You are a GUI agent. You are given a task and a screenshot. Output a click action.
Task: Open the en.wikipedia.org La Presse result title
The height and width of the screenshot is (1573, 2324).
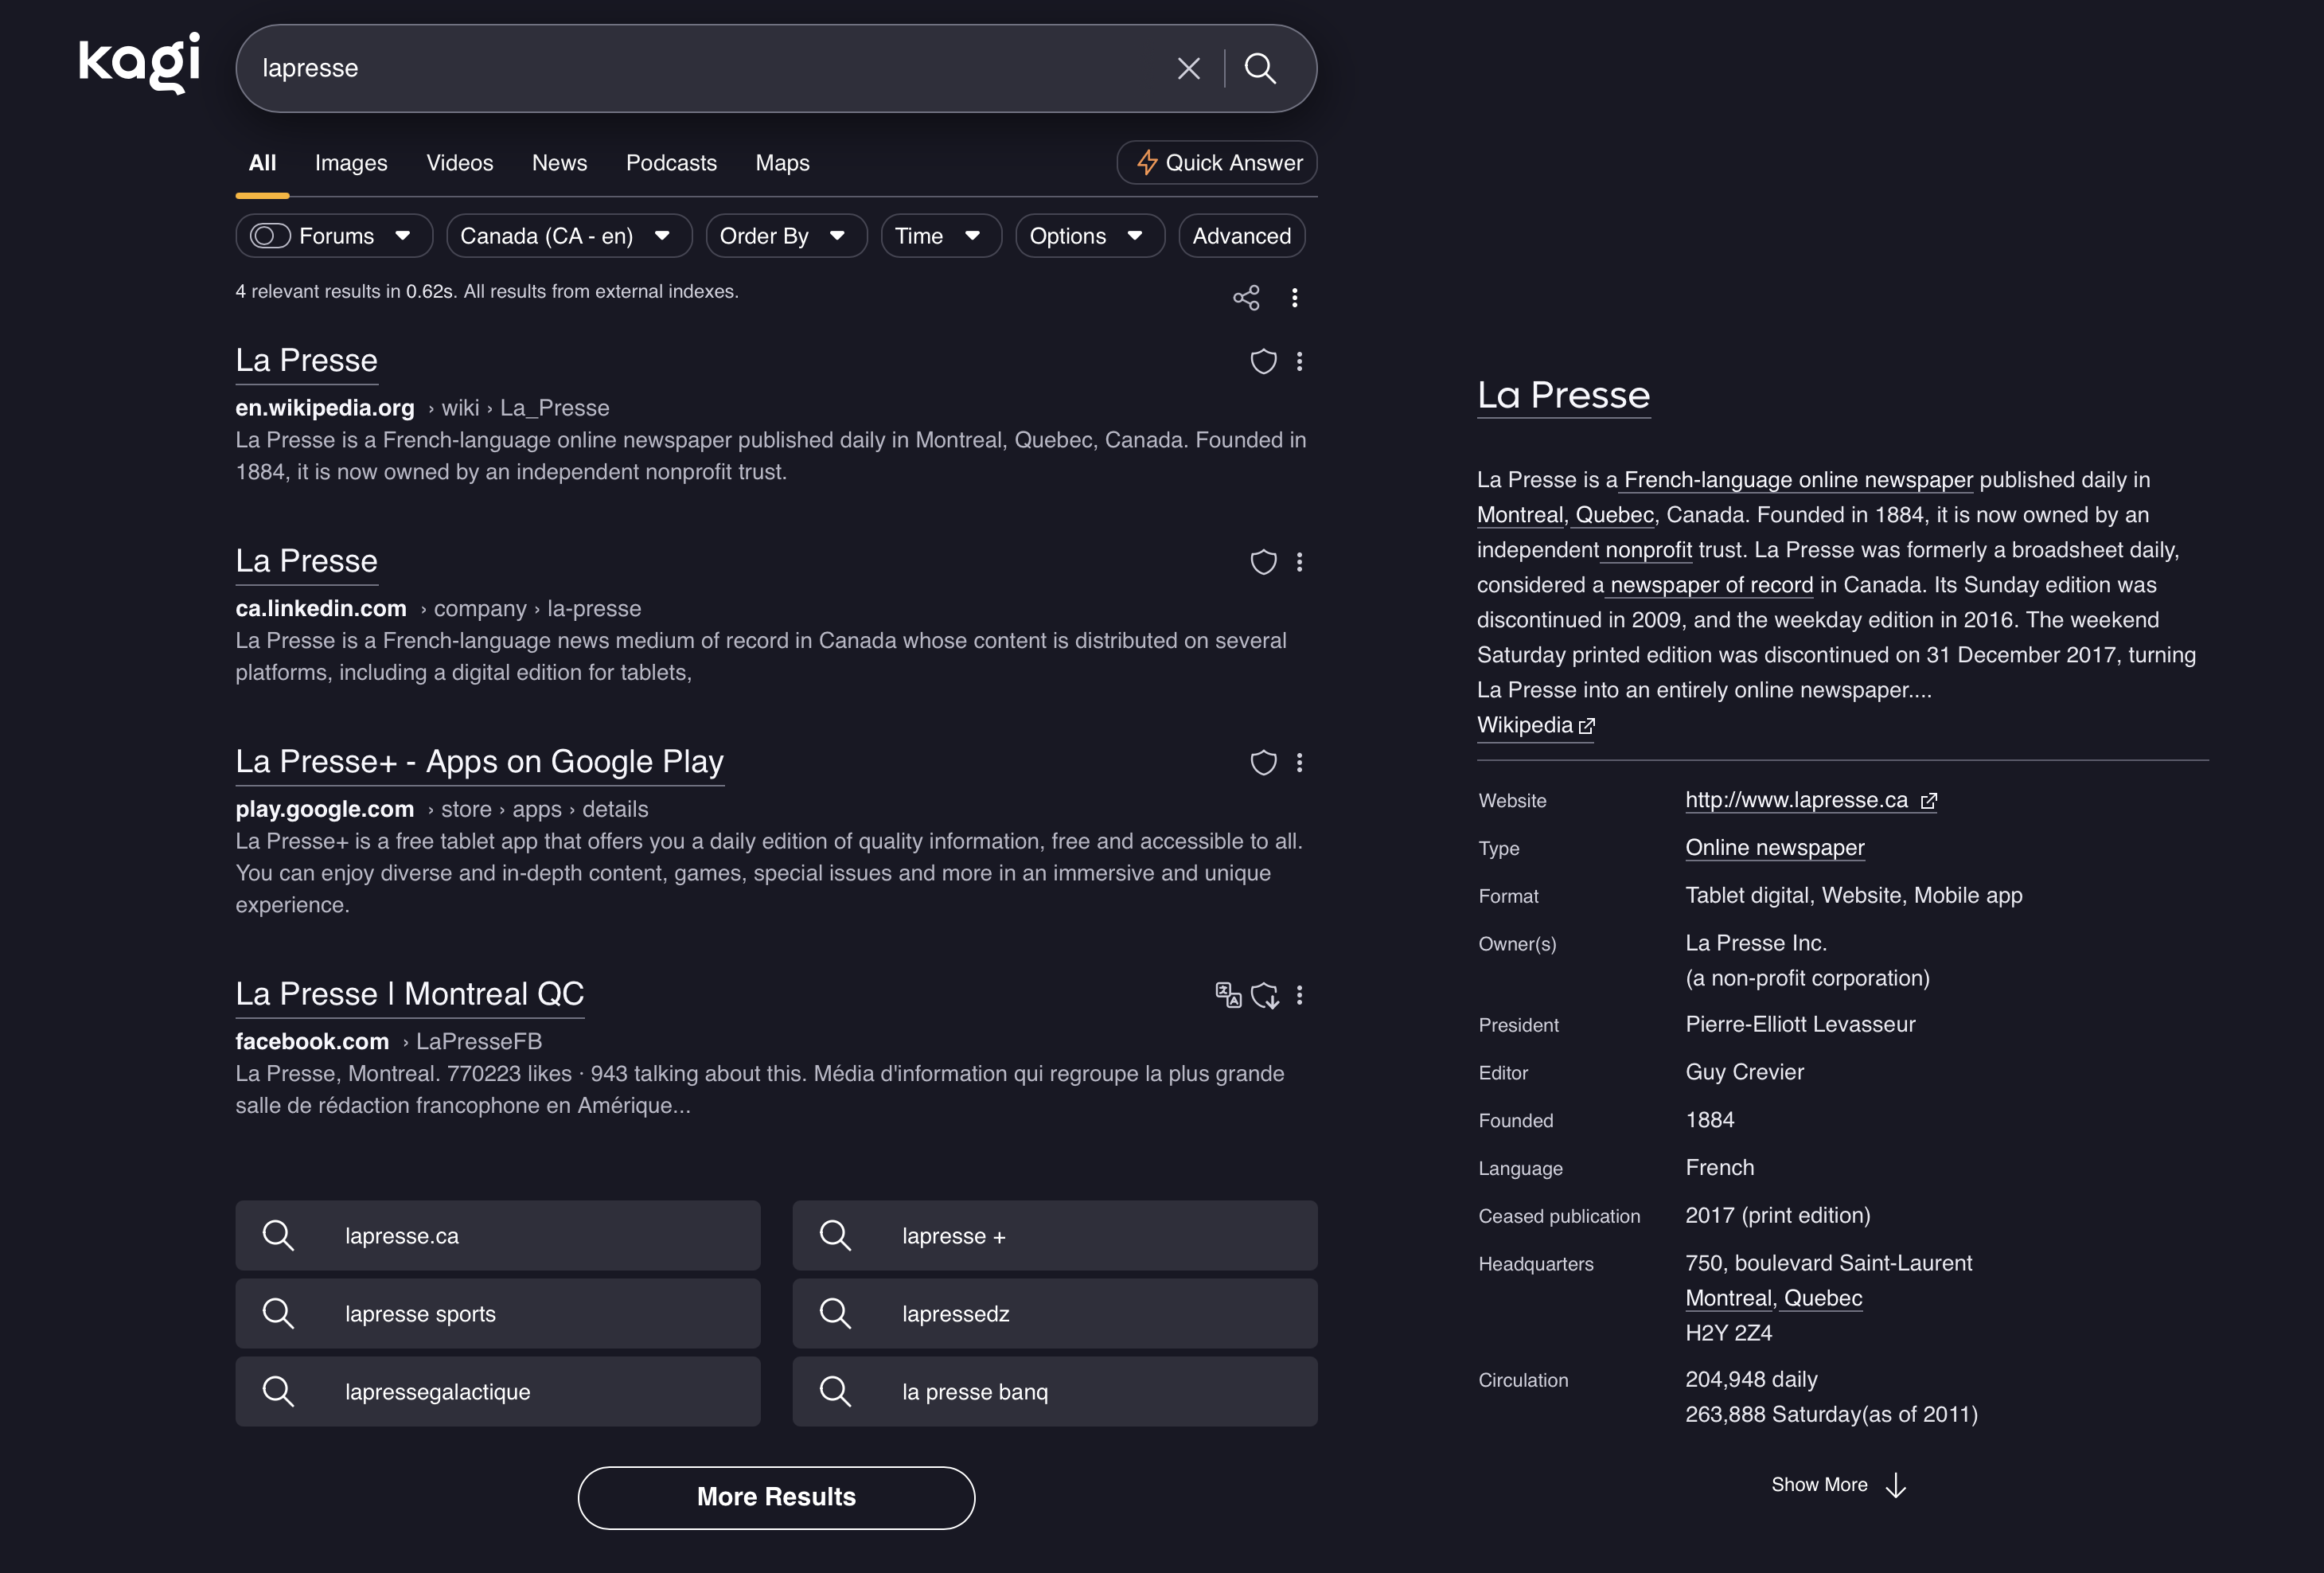(x=307, y=361)
